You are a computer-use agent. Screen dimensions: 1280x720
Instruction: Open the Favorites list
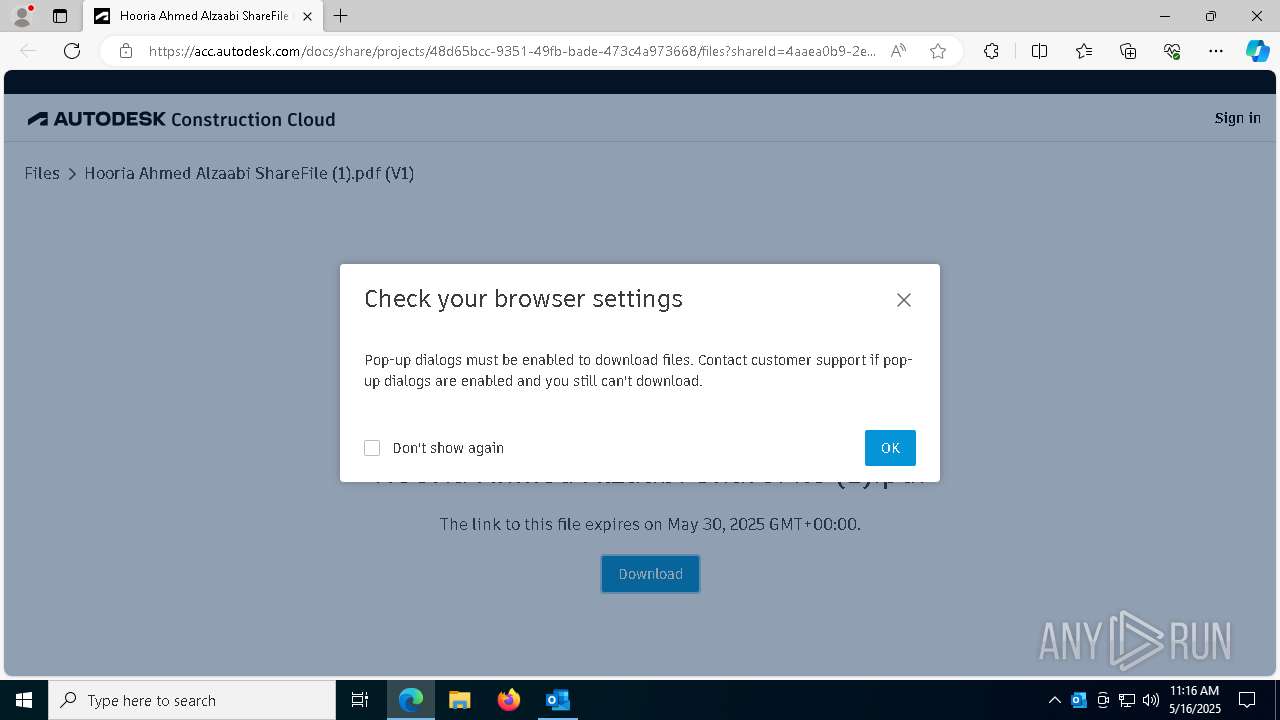point(1084,51)
